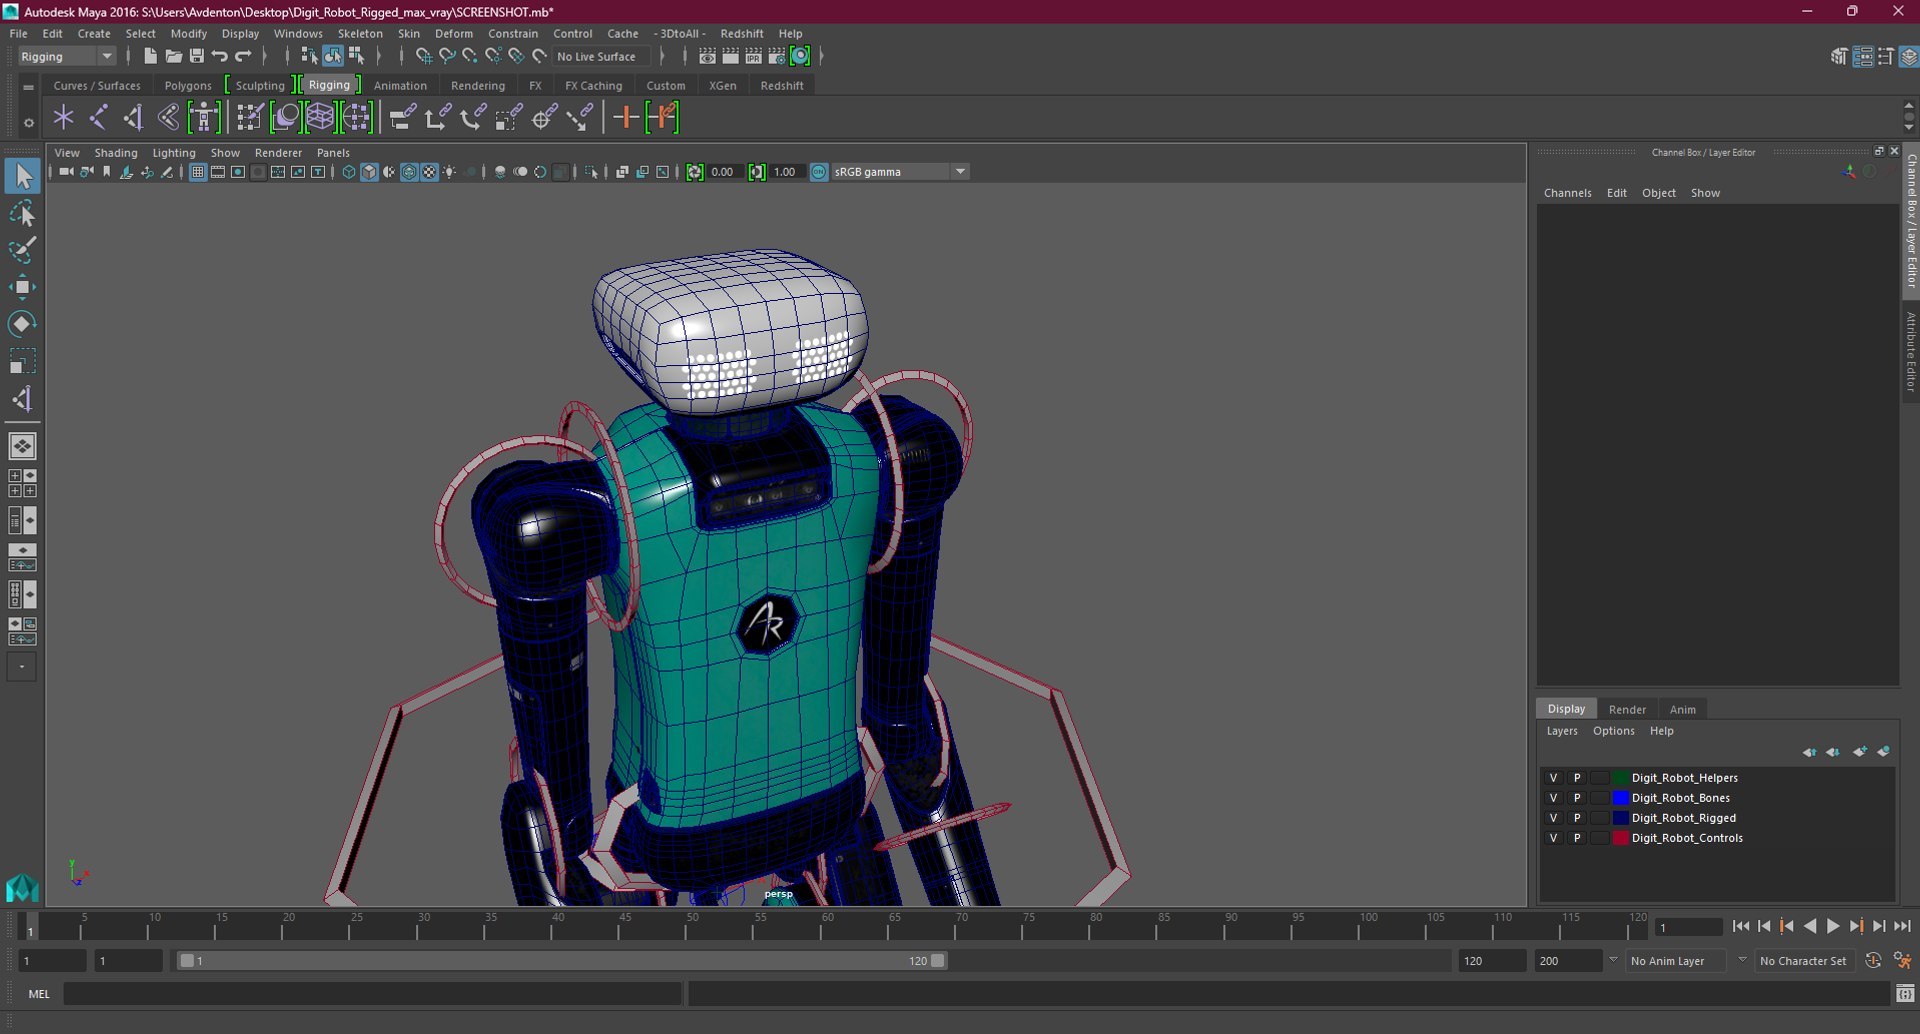Viewport: 1920px width, 1034px height.
Task: Open the sRGB gamma view transform dropdown
Action: pos(900,172)
